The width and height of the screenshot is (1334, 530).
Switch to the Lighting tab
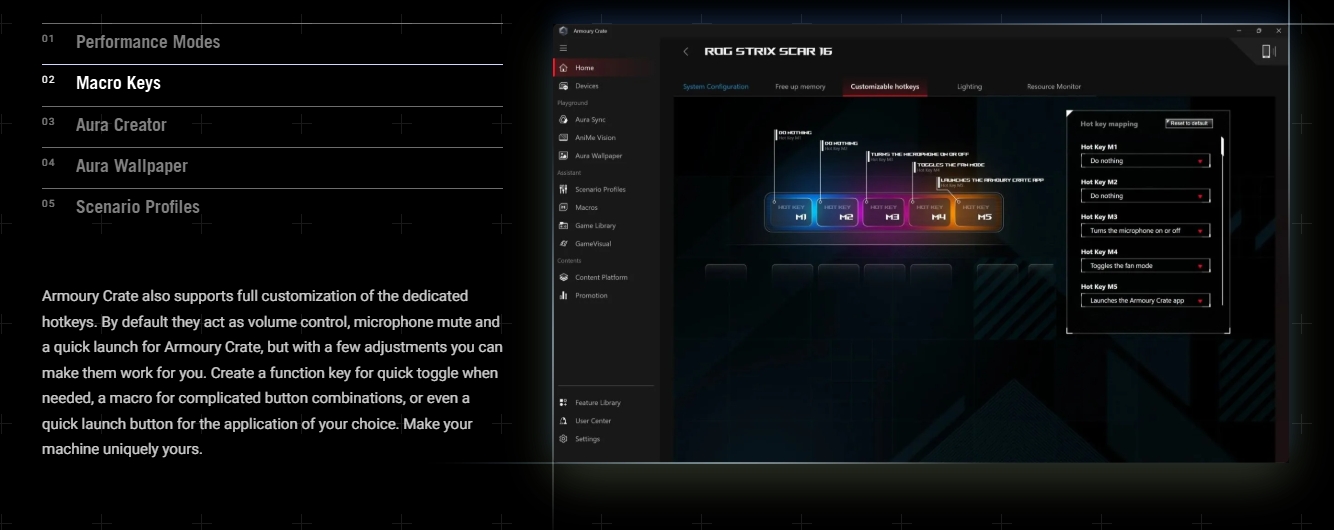click(x=969, y=87)
